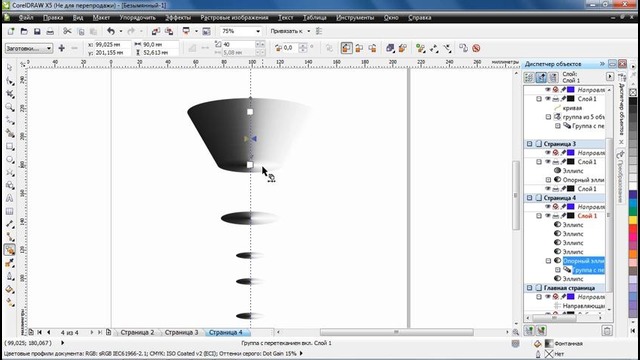Open the Path properties blend option
Image resolution: width=640 pixels, height=360 pixels.
tap(448, 48)
